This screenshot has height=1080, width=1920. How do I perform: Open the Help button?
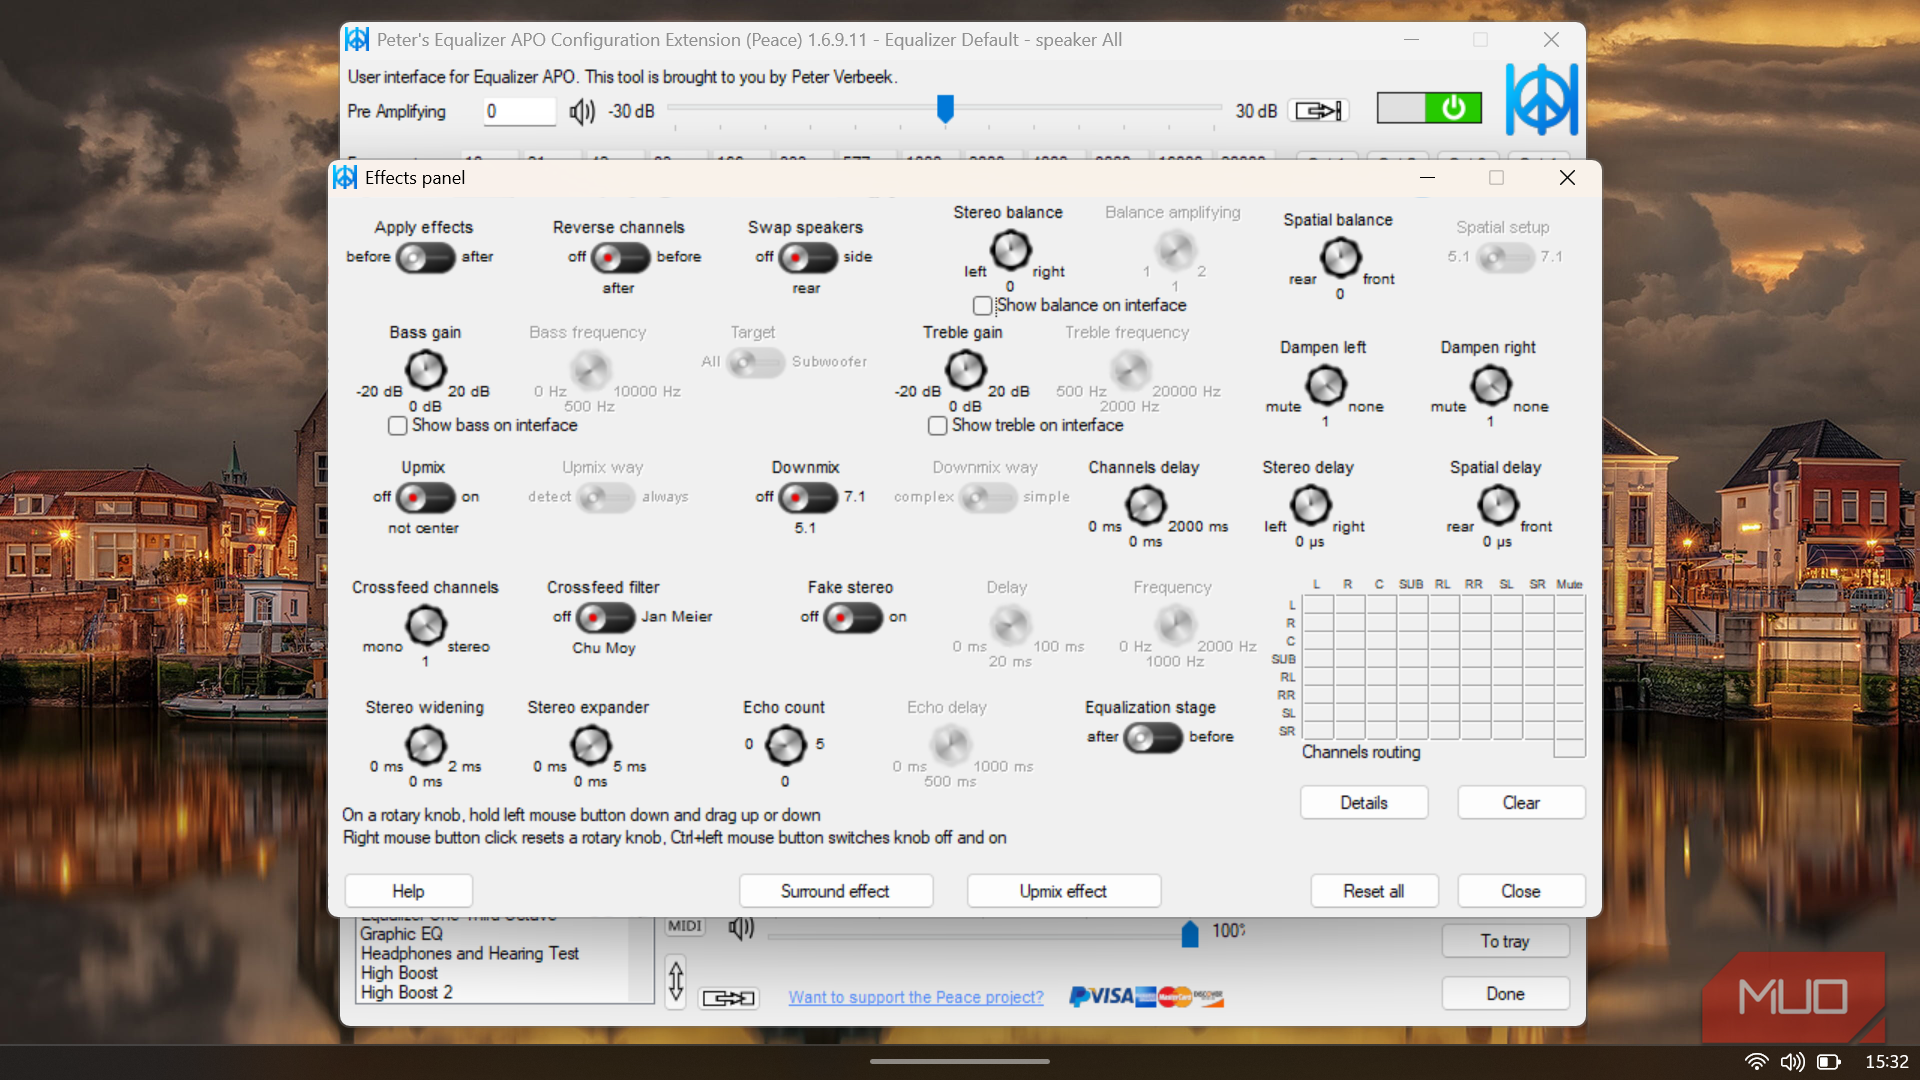408,891
